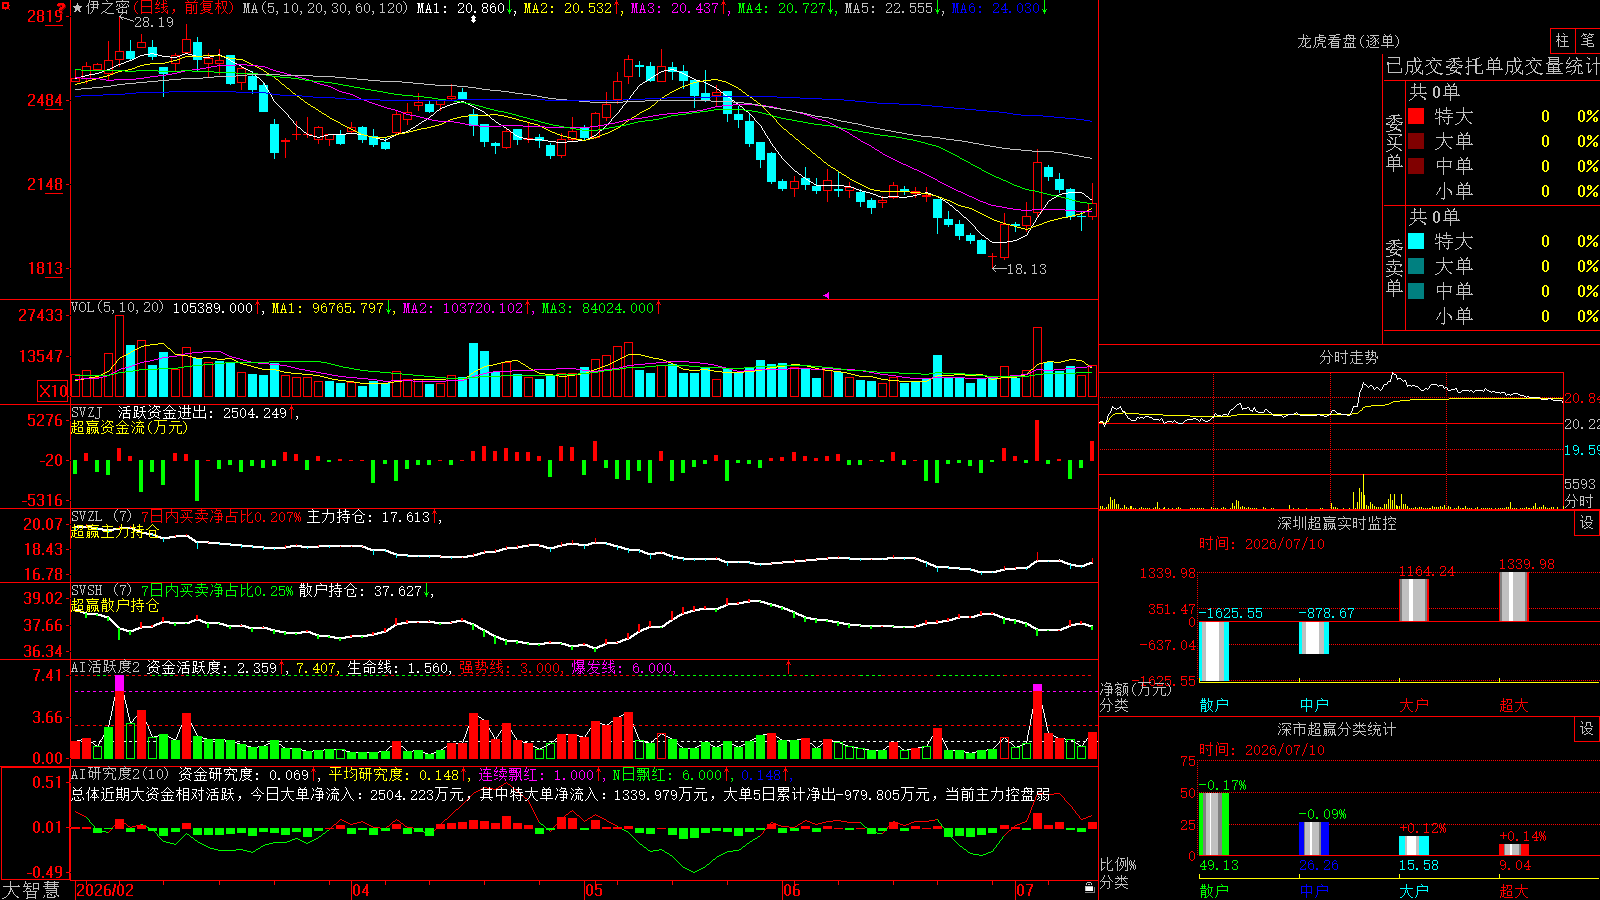Viewport: 1600px width, 900px height.
Task: Click the 深圳超赢实时监控 panel title
Action: [1337, 523]
